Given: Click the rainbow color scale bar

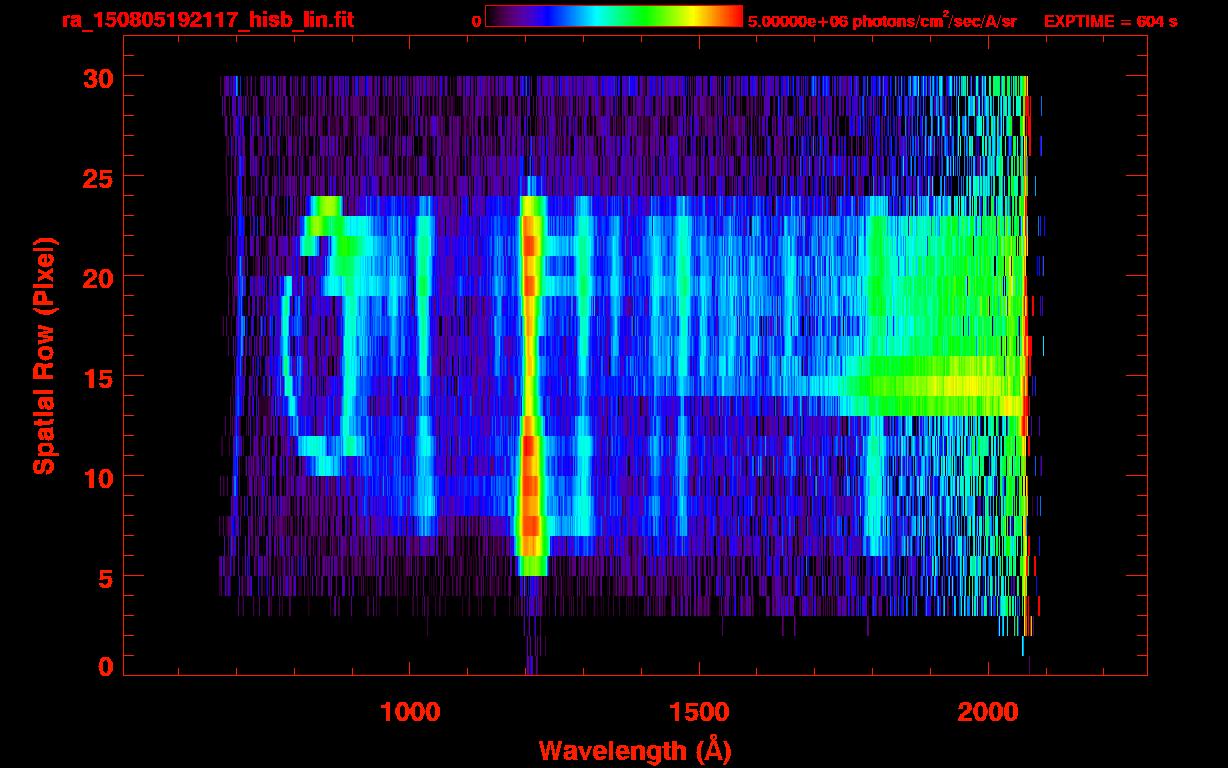Looking at the screenshot, I should click(614, 17).
